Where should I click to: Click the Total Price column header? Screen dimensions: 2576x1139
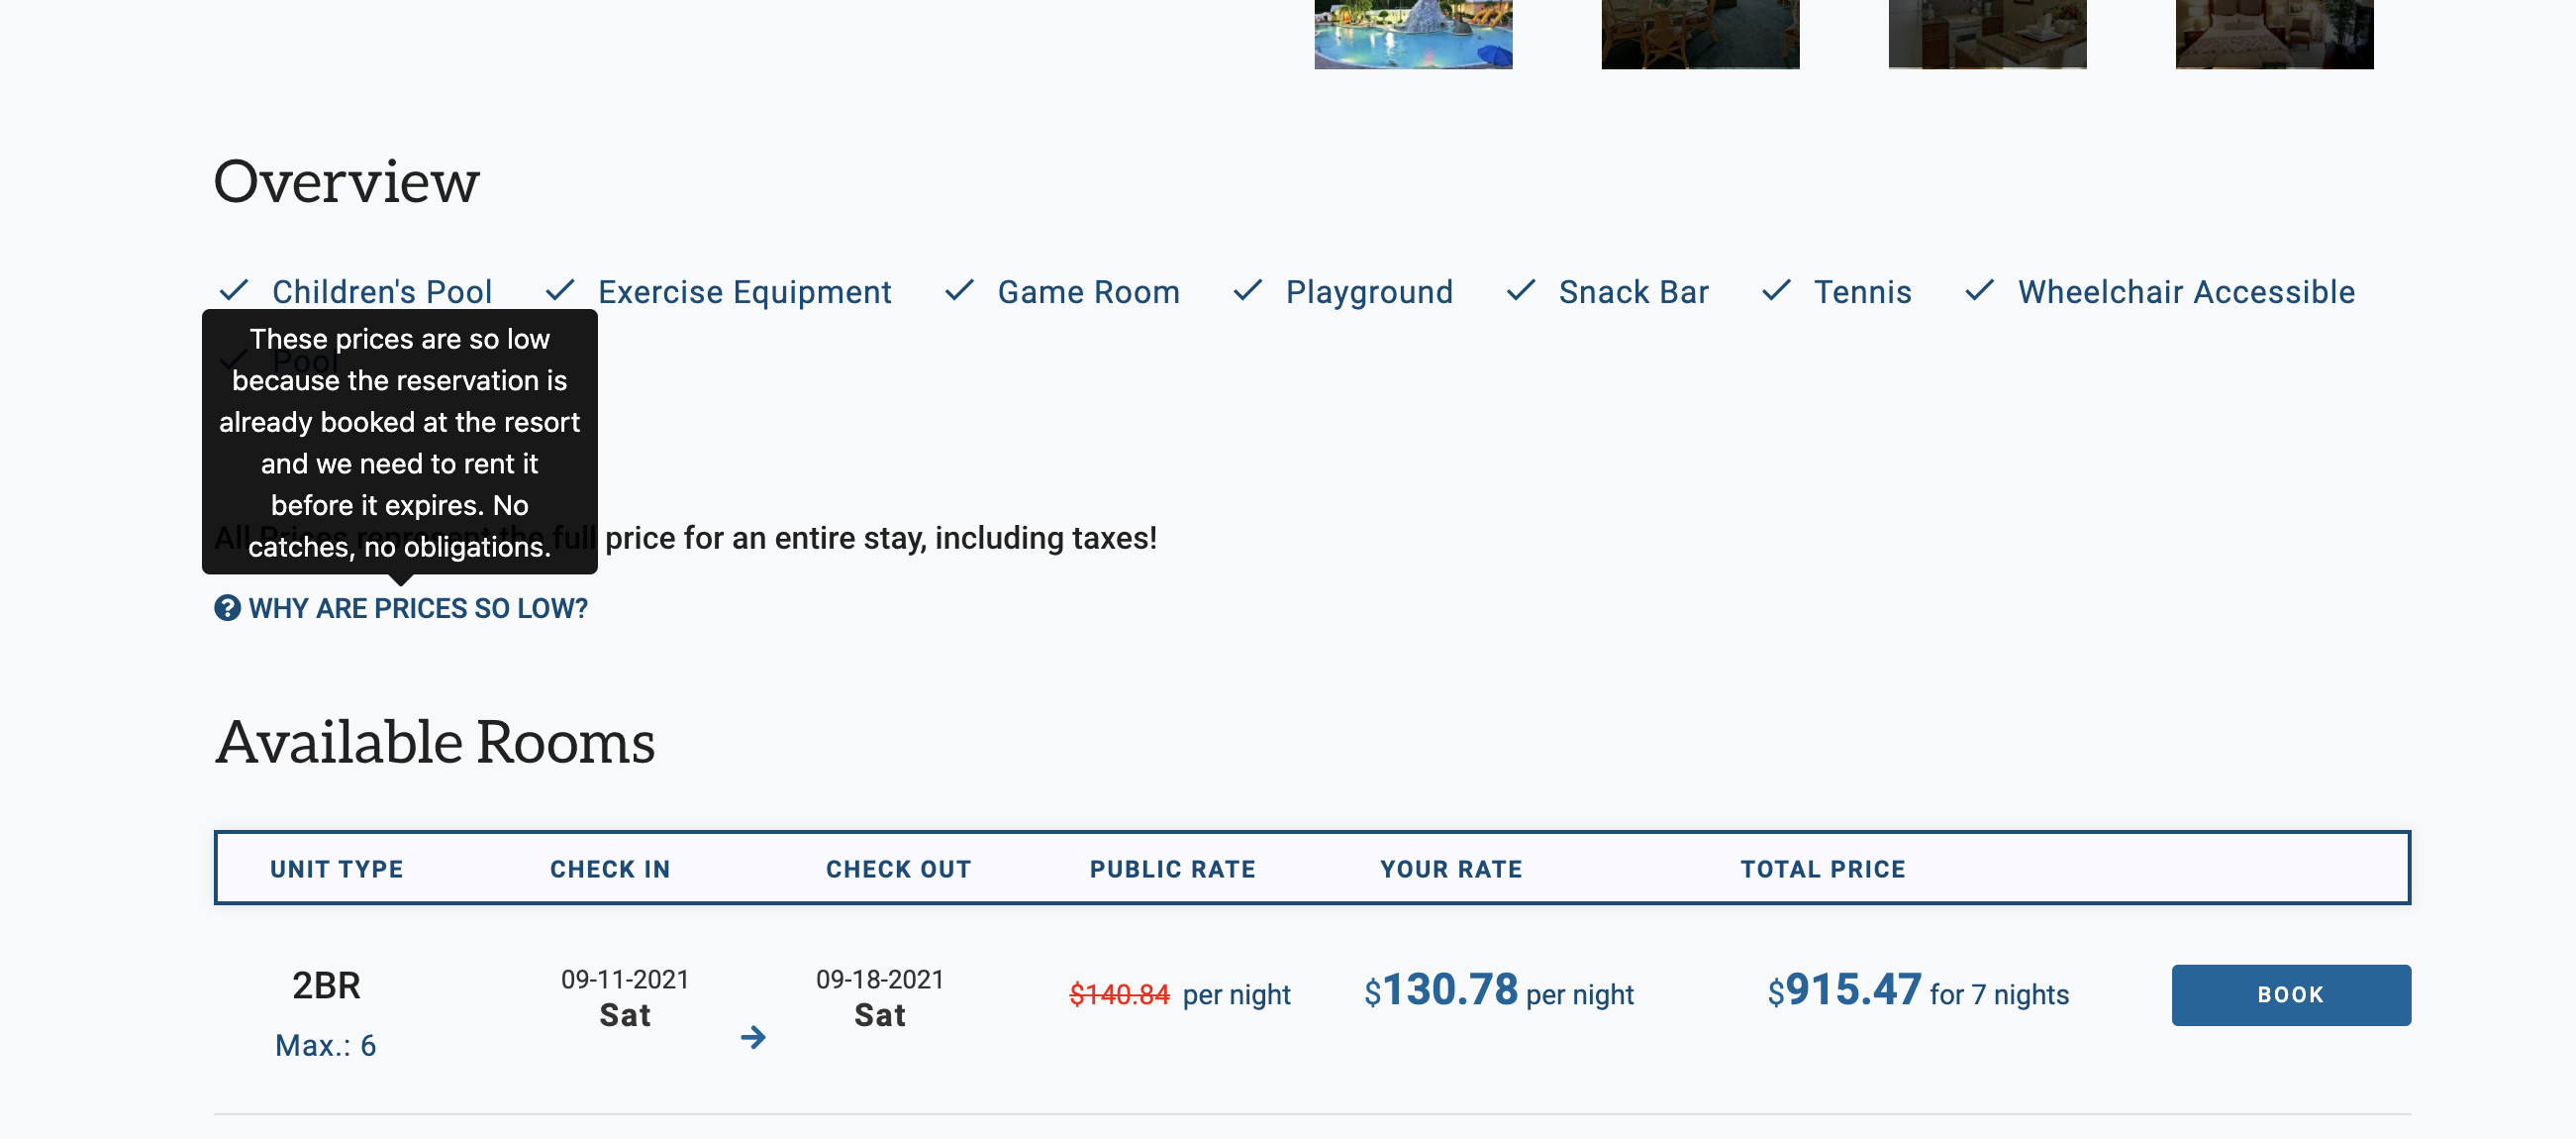[1822, 869]
